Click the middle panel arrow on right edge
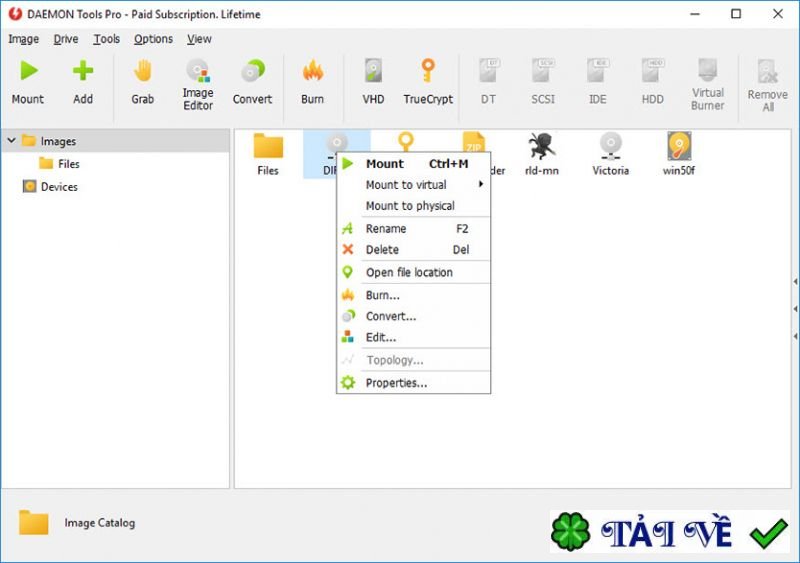The width and height of the screenshot is (800, 563). coord(795,309)
